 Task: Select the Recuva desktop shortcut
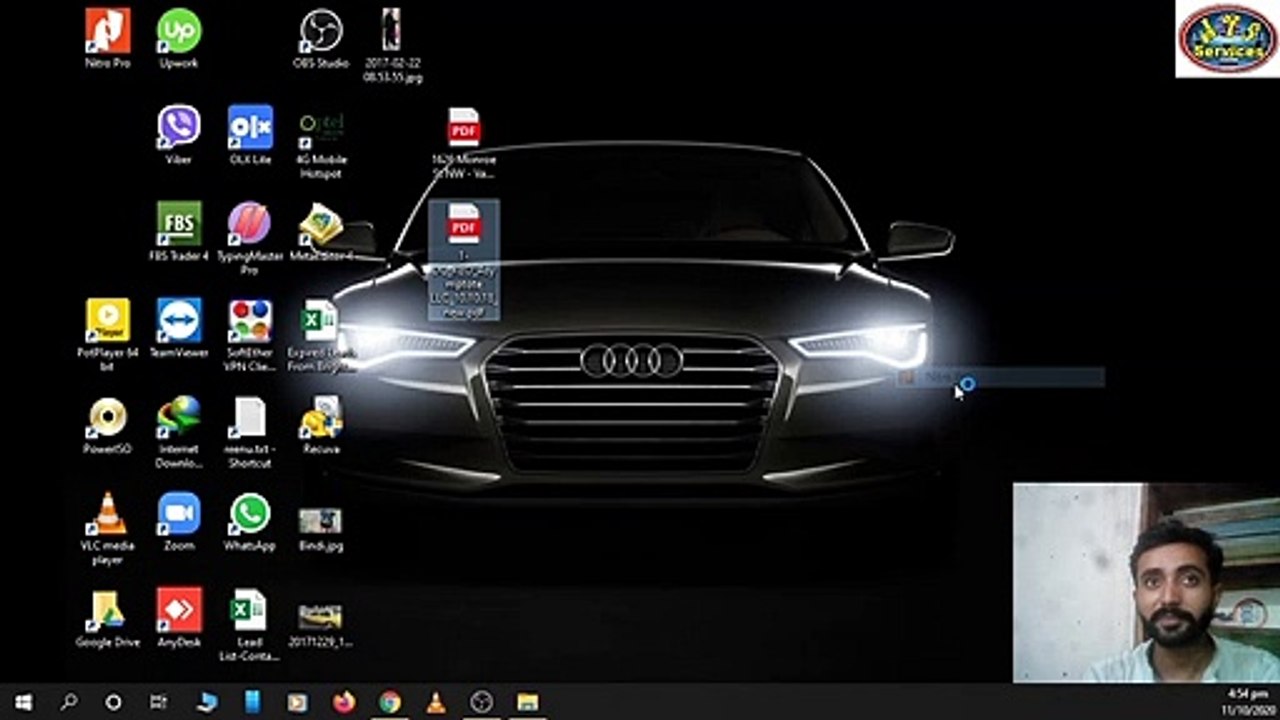[321, 425]
